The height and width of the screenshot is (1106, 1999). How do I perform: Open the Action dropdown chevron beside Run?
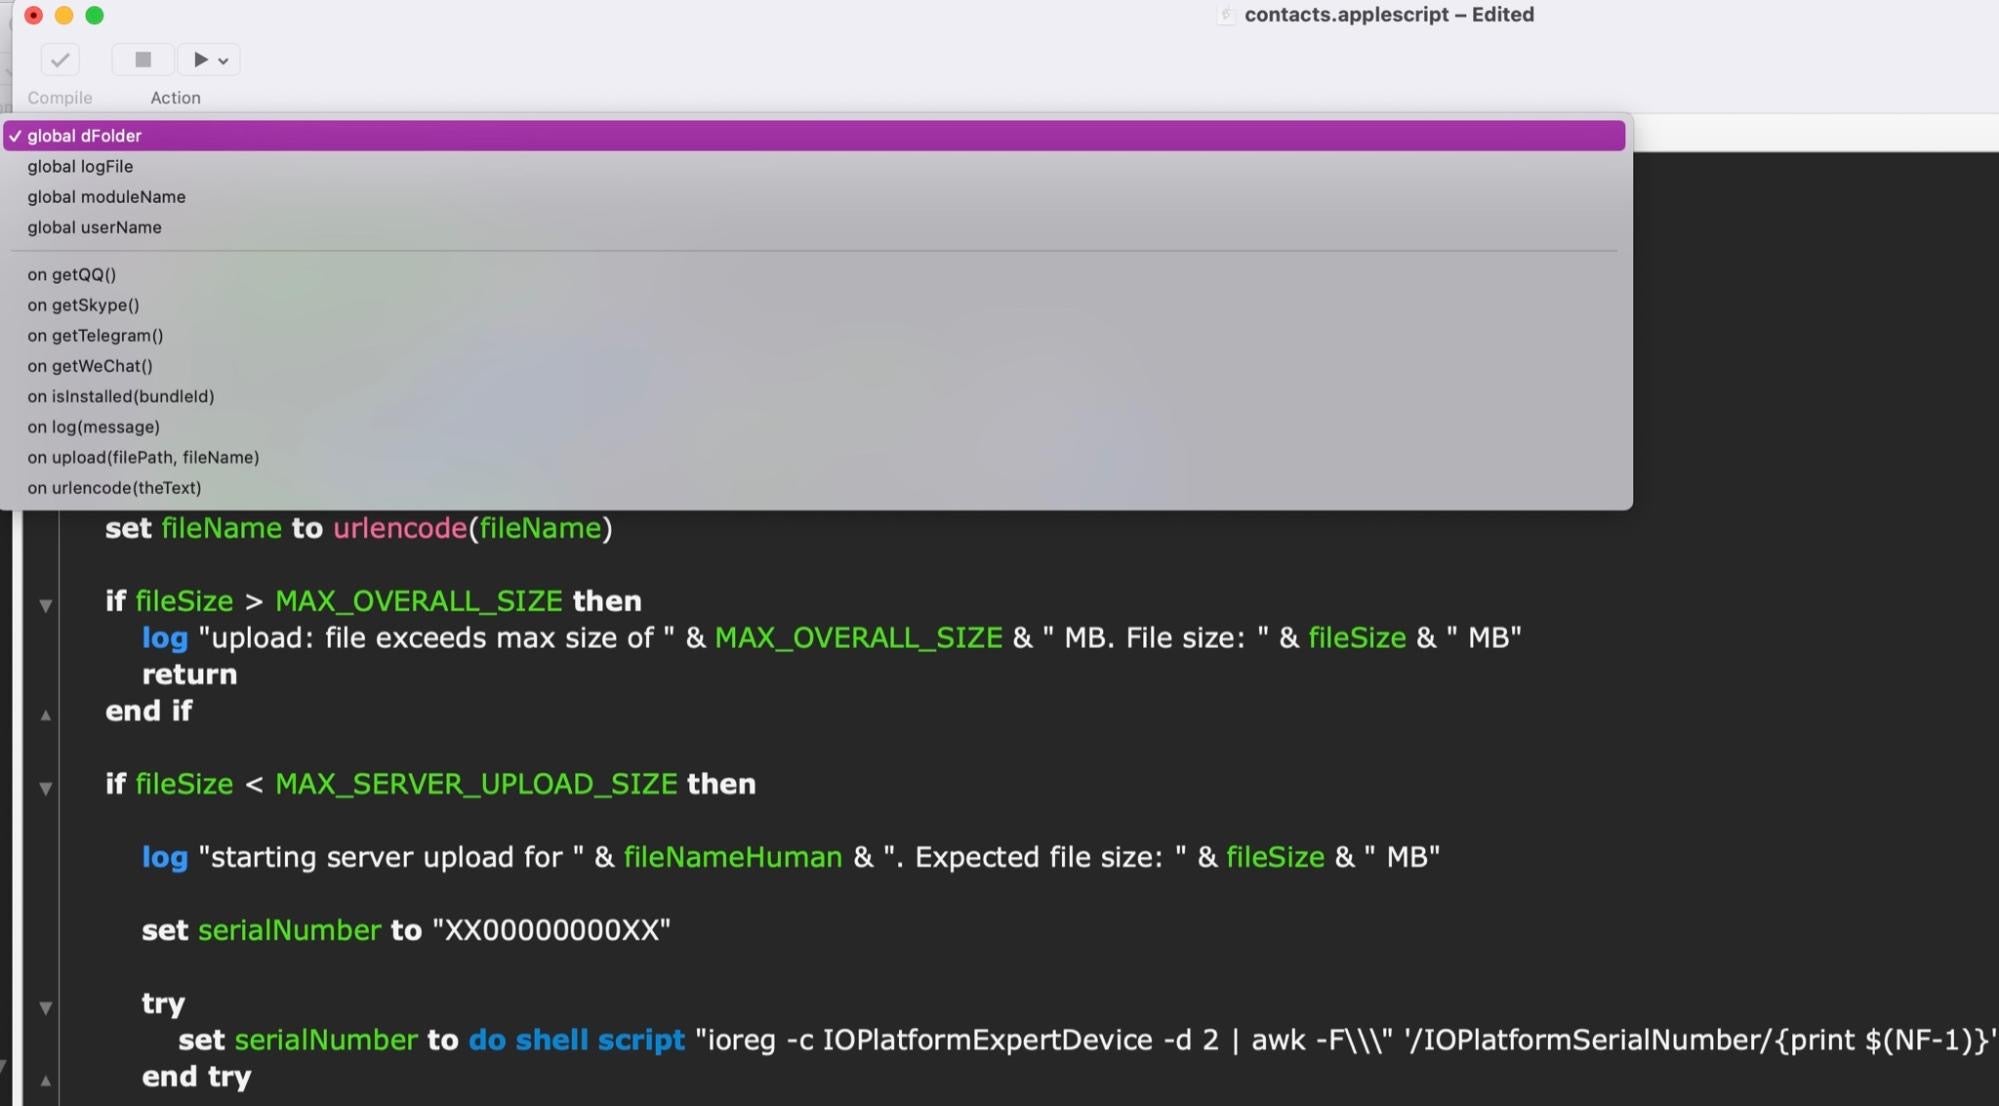(224, 61)
